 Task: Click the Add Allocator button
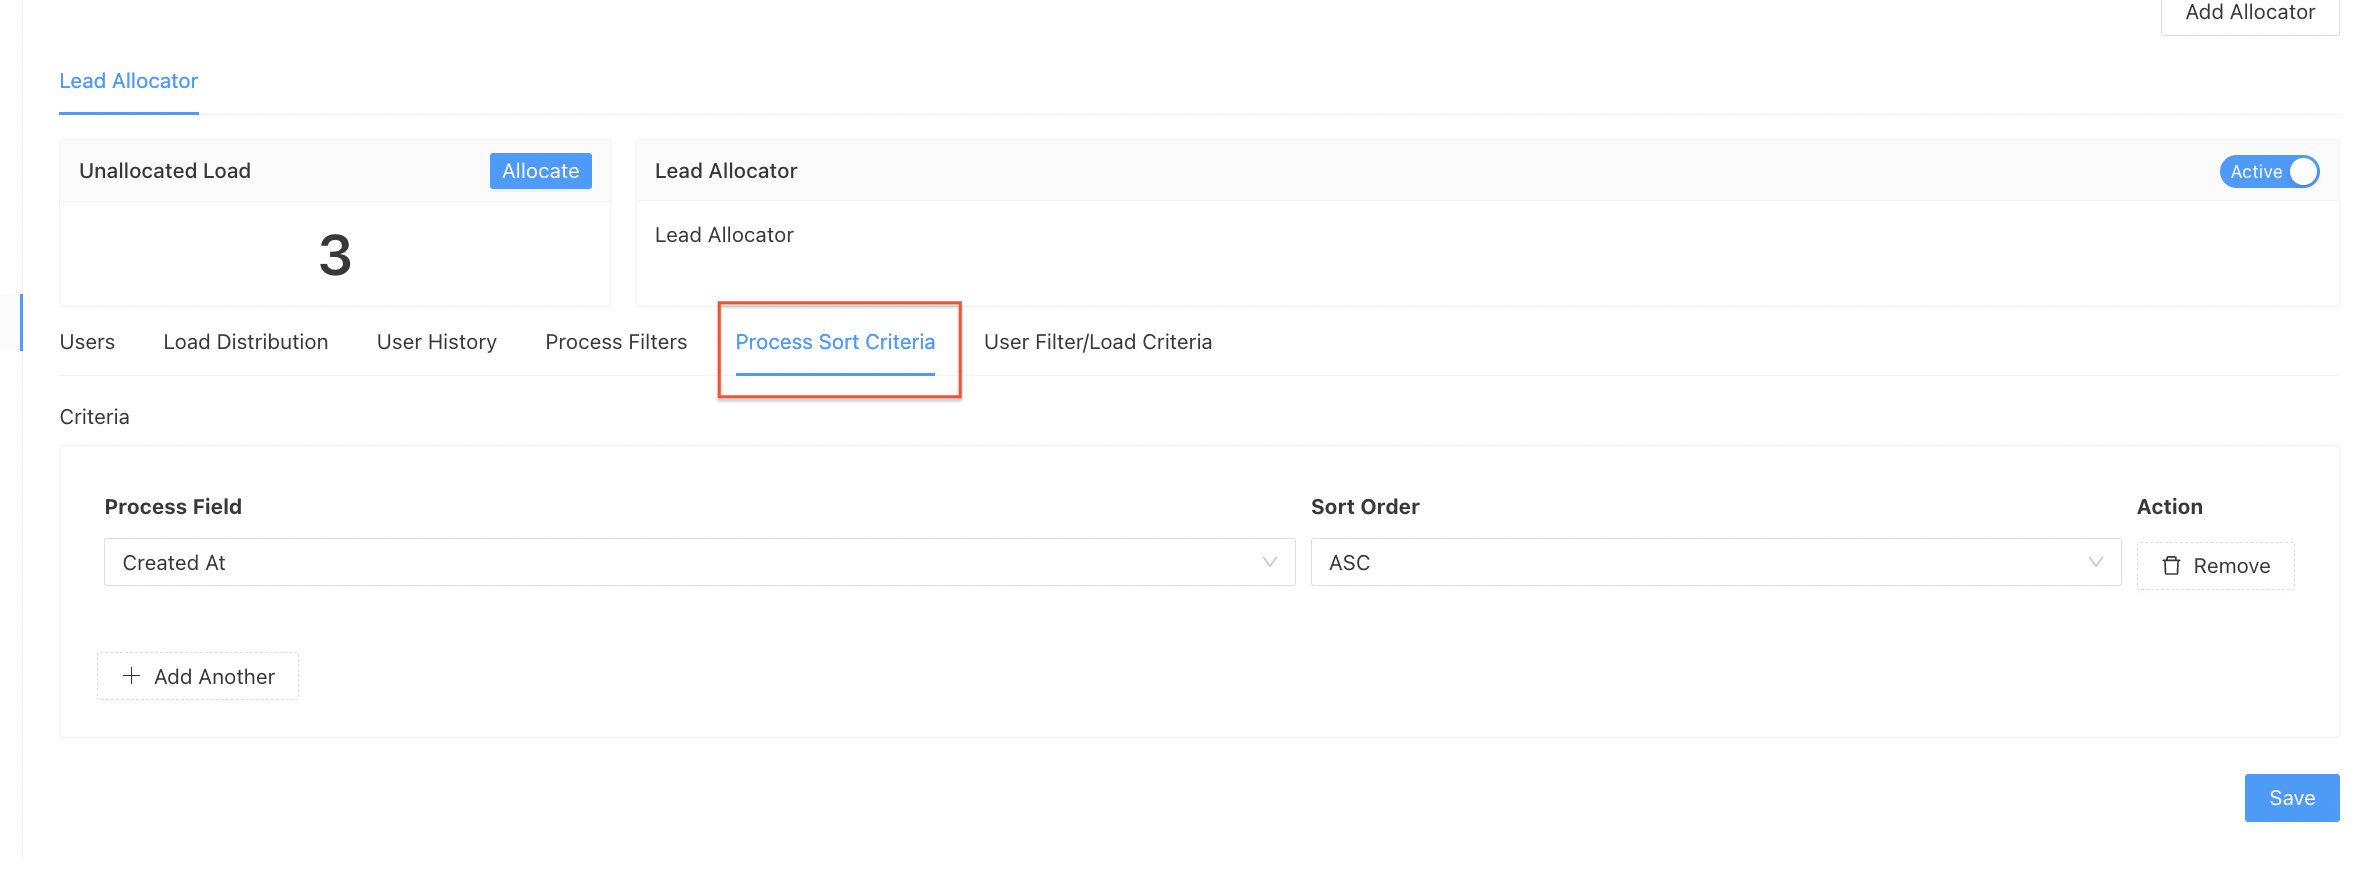coord(2249,14)
